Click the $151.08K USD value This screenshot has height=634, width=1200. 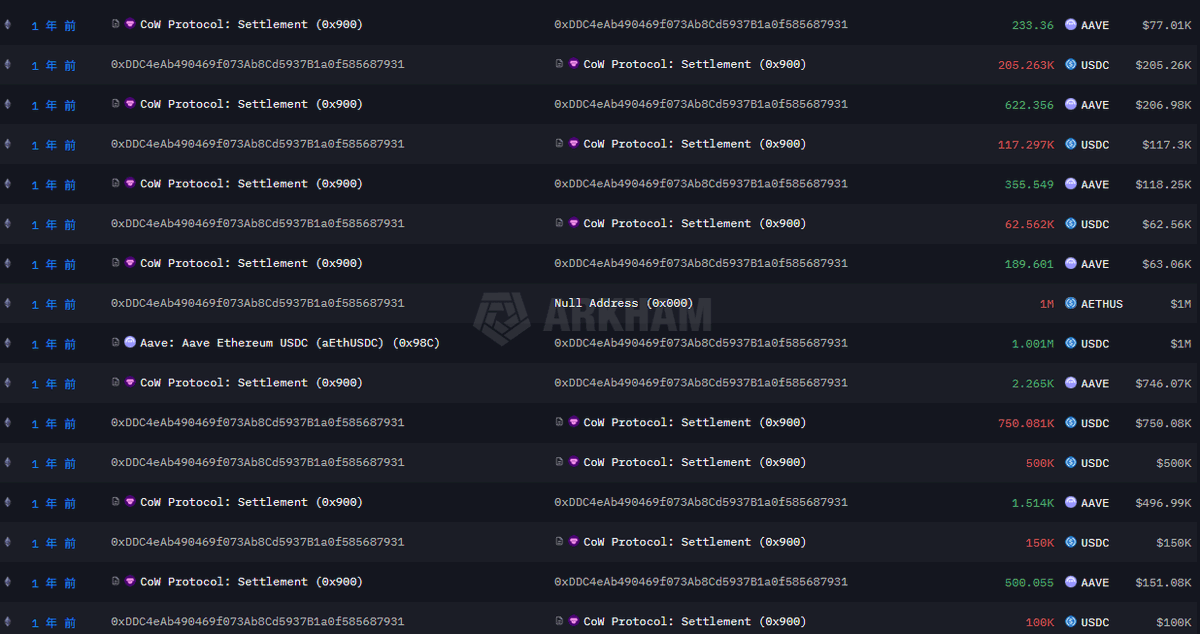(1164, 583)
